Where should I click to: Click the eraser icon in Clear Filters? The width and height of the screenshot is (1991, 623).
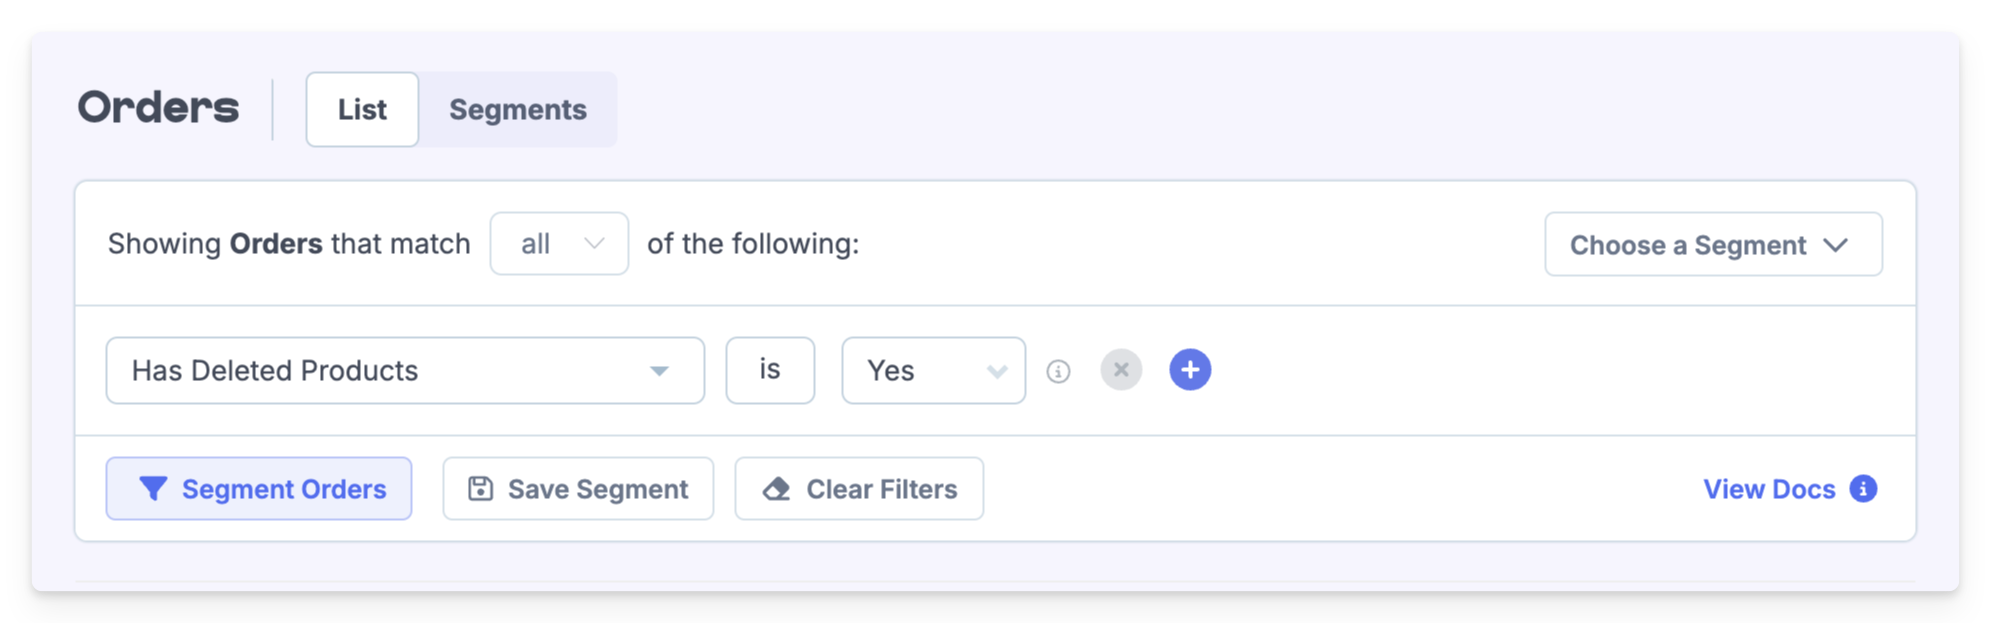777,488
